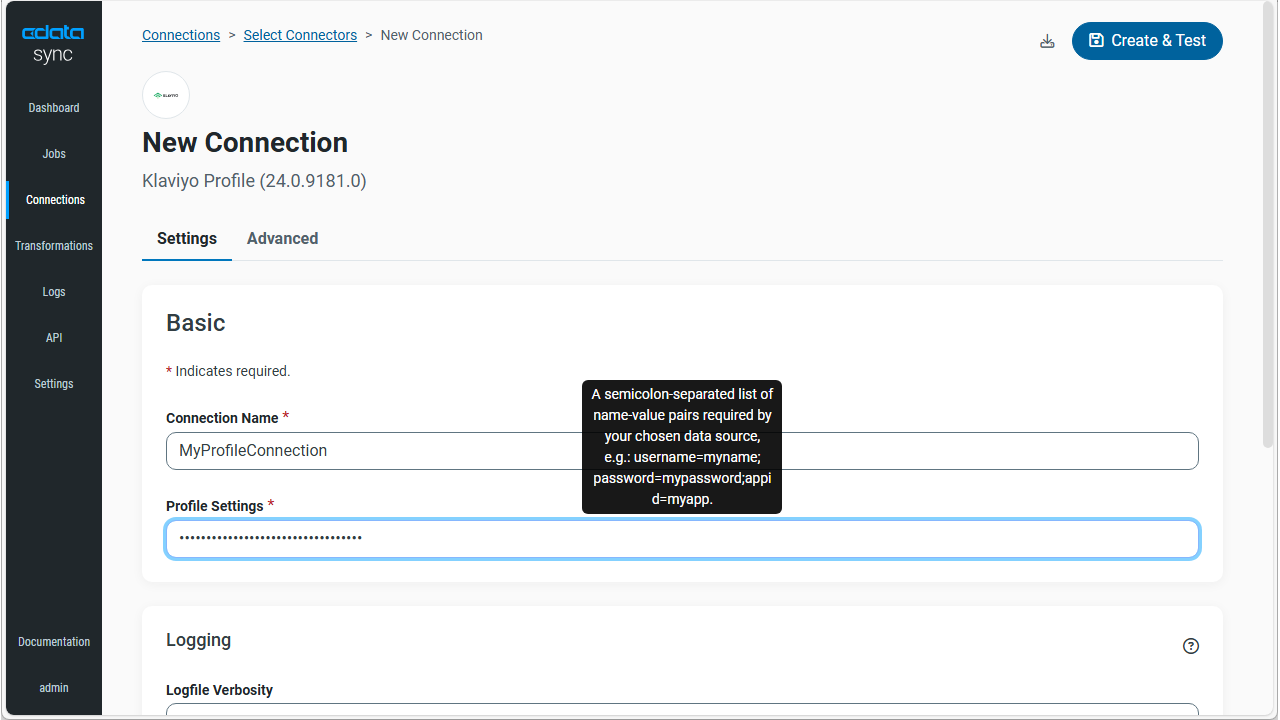
Task: Open Dashboard in the sidebar
Action: 54,108
